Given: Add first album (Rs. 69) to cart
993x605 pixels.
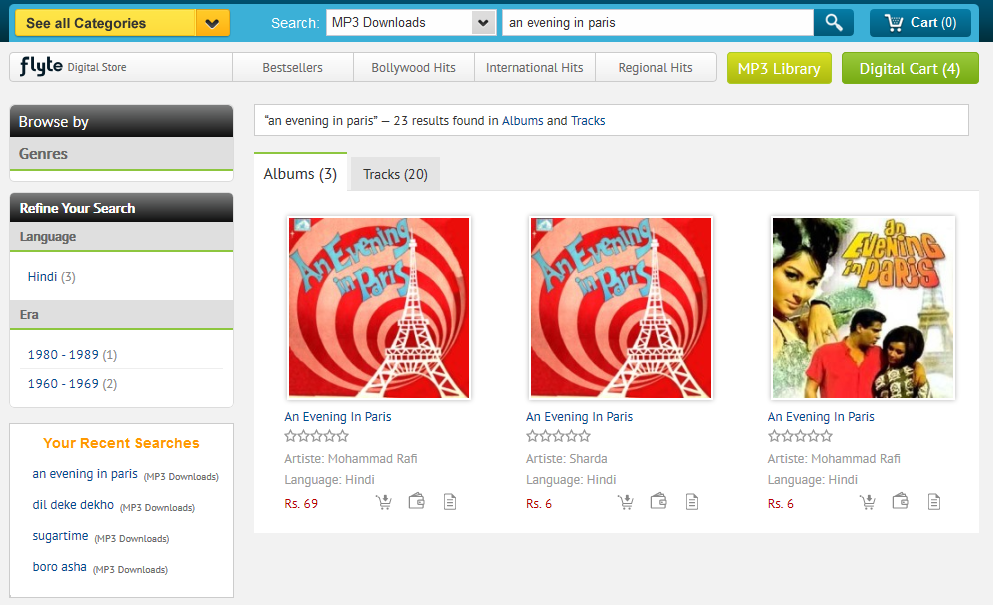Looking at the screenshot, I should tap(384, 502).
